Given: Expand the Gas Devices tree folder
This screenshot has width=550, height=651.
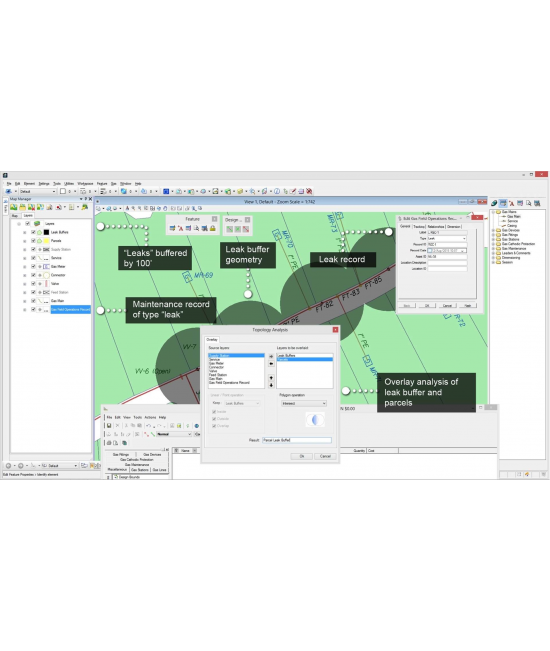Looking at the screenshot, I should pyautogui.click(x=493, y=230).
